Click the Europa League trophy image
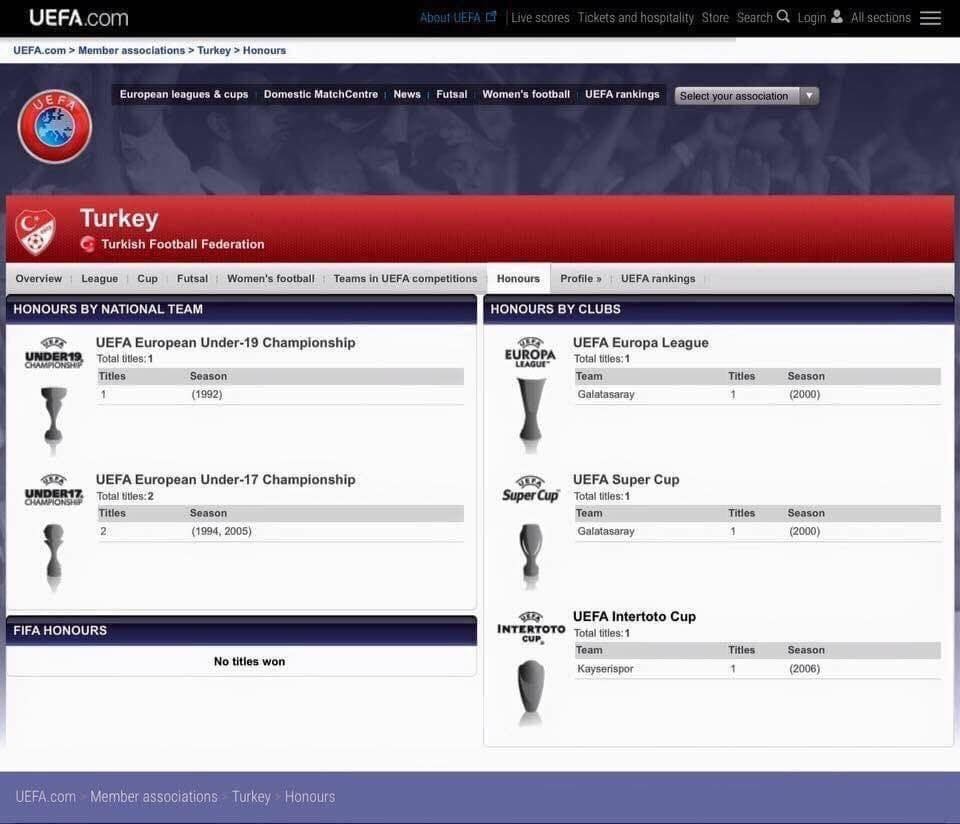Viewport: 960px width, 824px height. pyautogui.click(x=531, y=415)
